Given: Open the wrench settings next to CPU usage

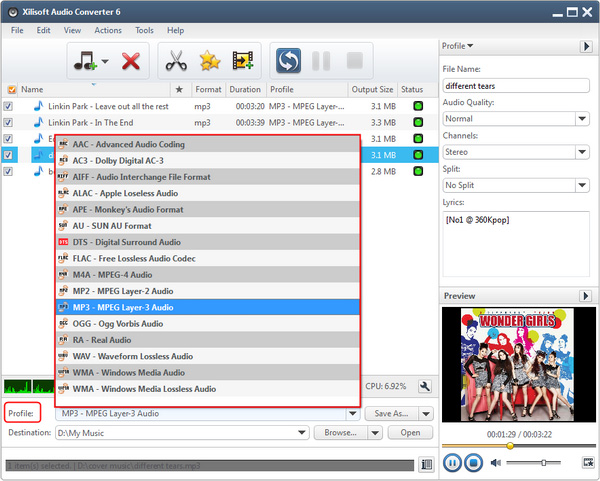Looking at the screenshot, I should pyautogui.click(x=424, y=387).
